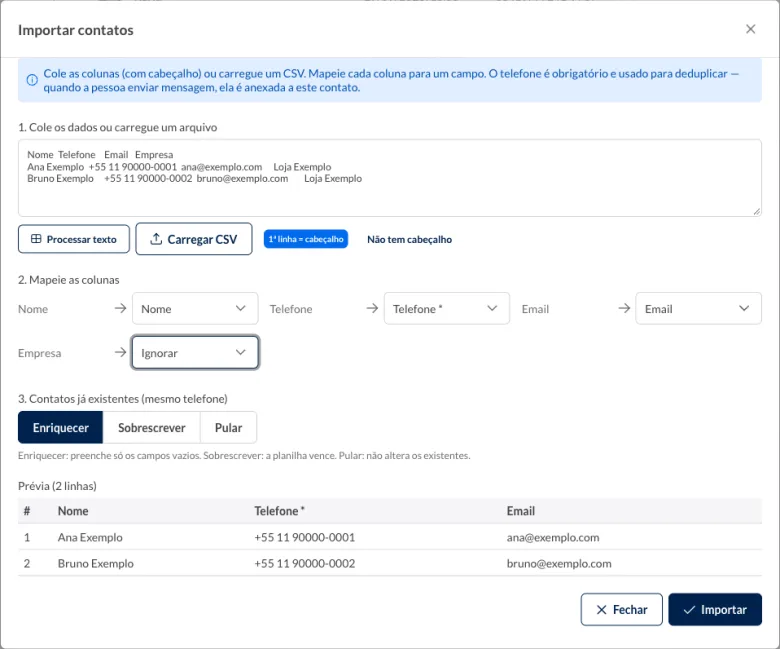This screenshot has width=780, height=649.
Task: Click the 'Empresa' source column label
Action: (39, 353)
